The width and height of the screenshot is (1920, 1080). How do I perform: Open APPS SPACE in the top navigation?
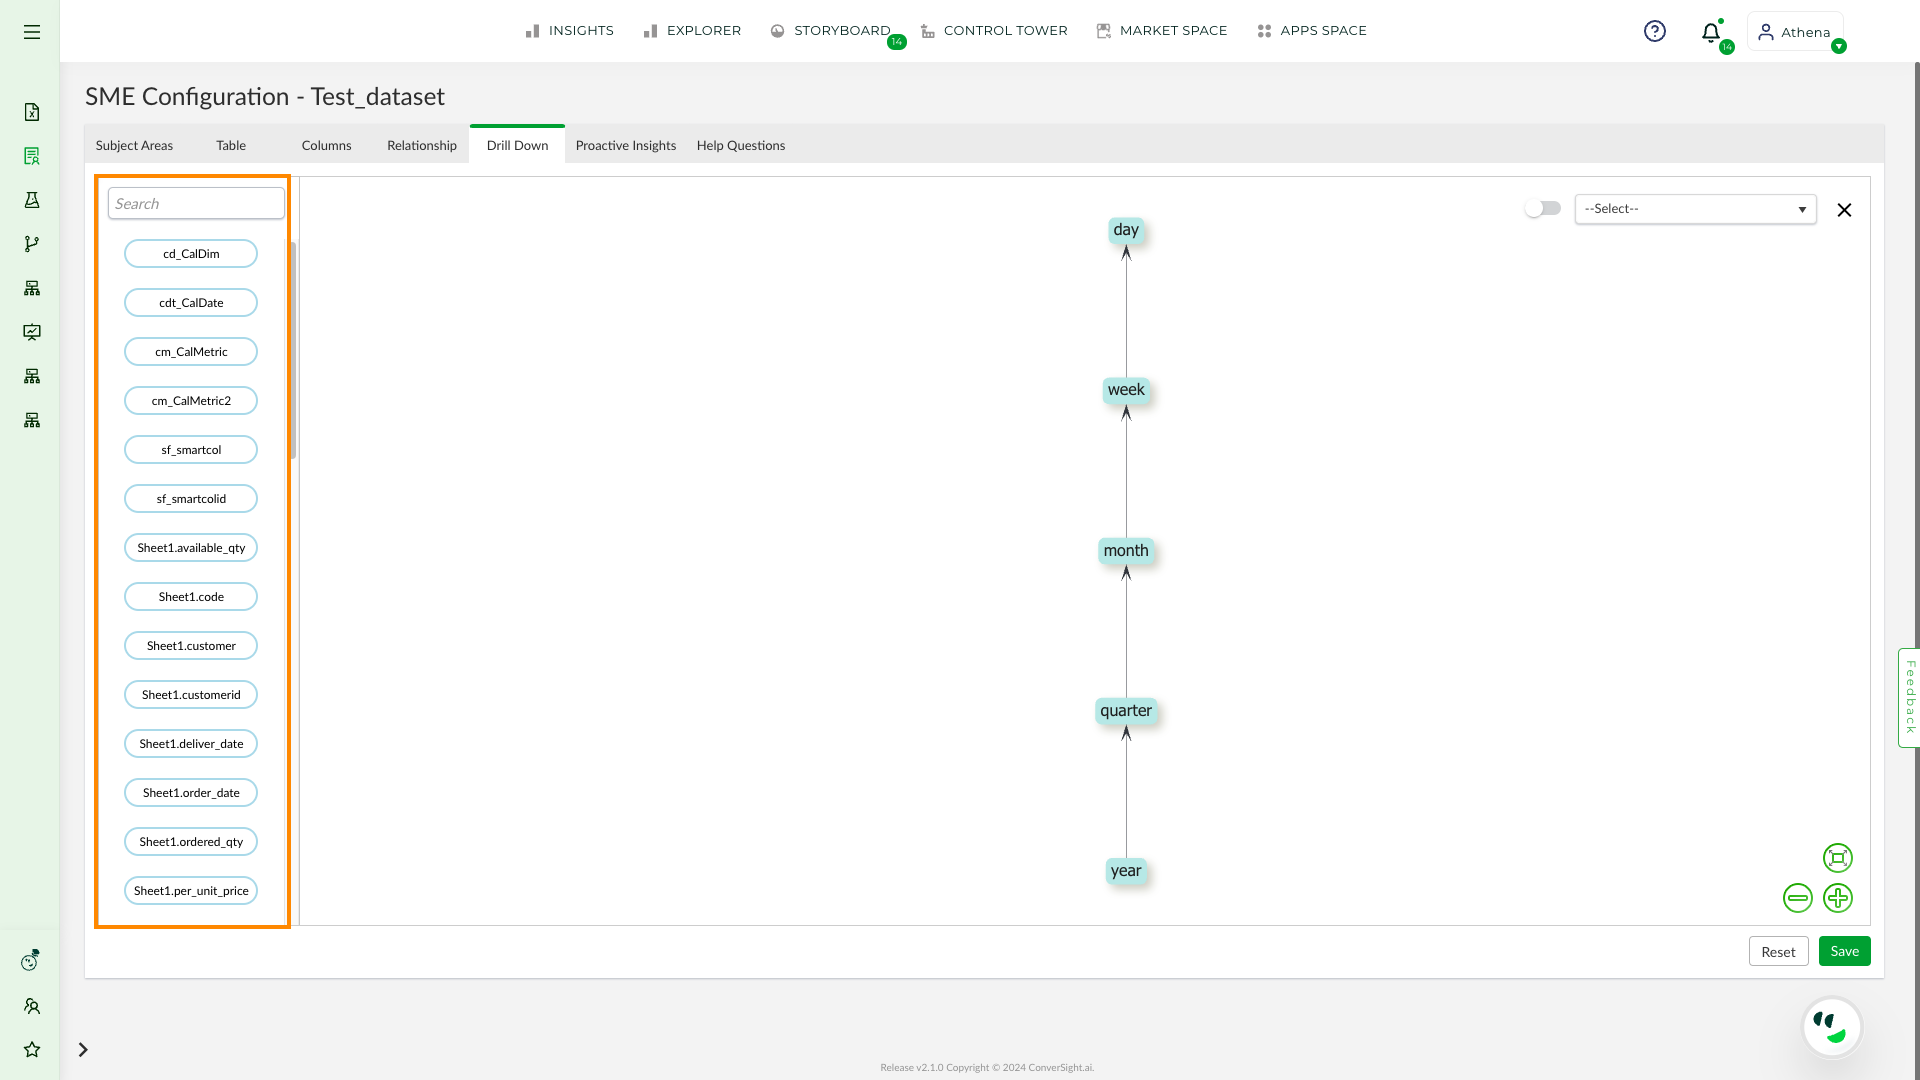(x=1312, y=31)
